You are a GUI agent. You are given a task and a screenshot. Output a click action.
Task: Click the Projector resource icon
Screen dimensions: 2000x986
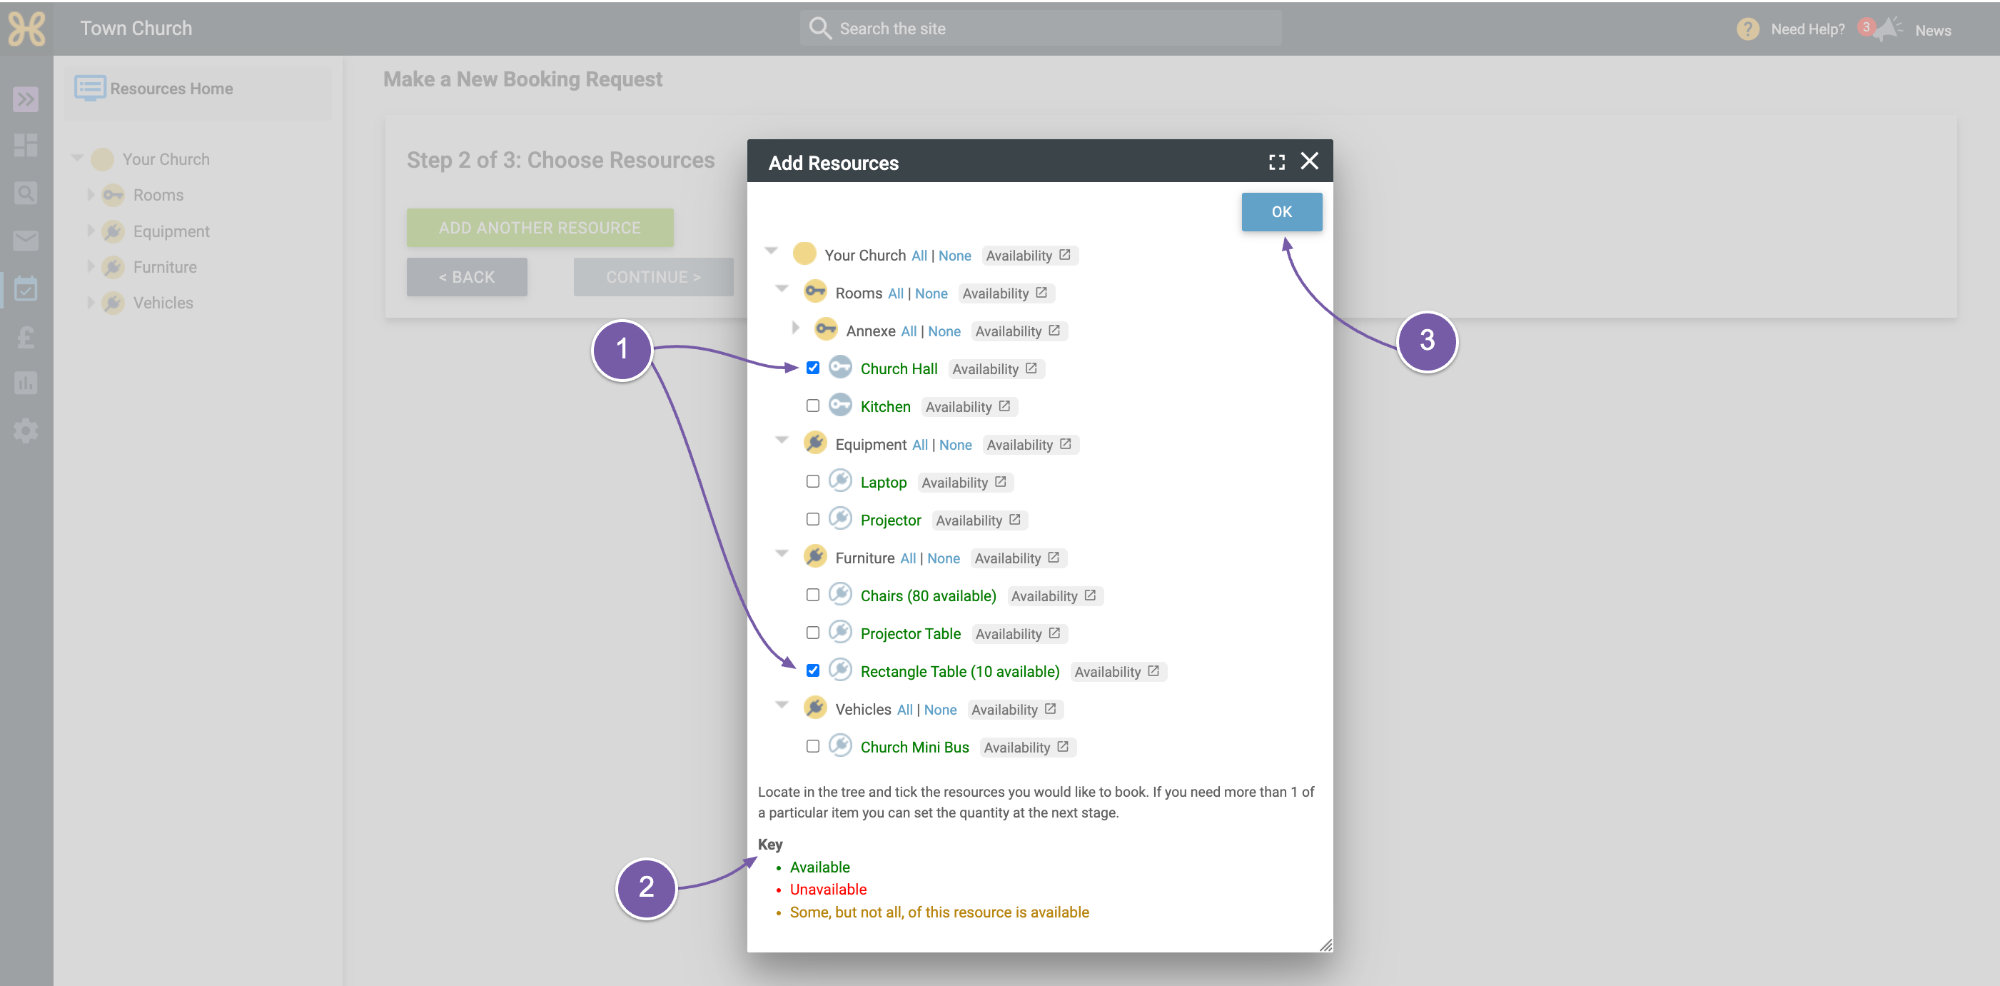click(841, 519)
